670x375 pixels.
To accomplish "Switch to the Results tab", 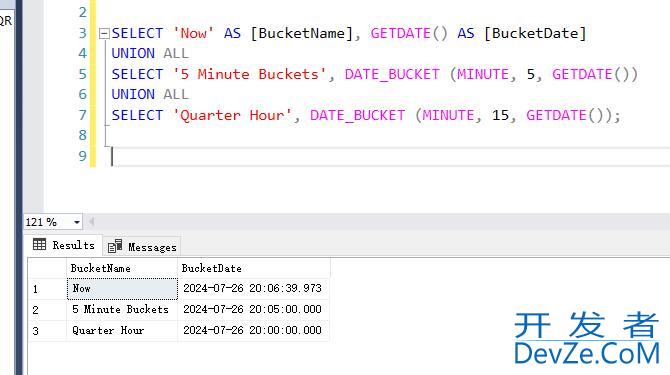I will coord(64,245).
